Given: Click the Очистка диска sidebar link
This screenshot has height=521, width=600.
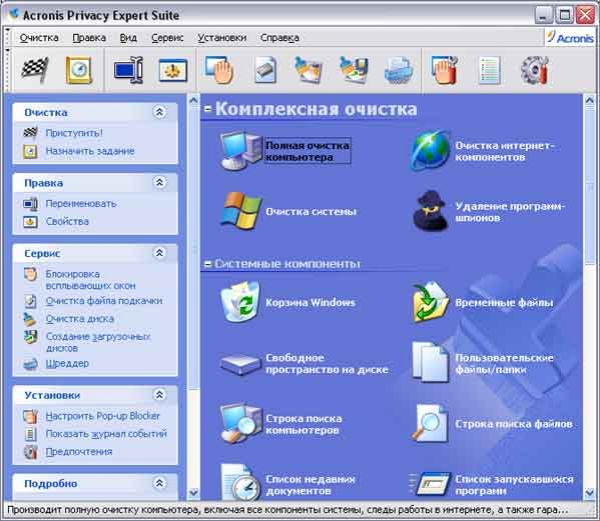Looking at the screenshot, I should pyautogui.click(x=80, y=319).
